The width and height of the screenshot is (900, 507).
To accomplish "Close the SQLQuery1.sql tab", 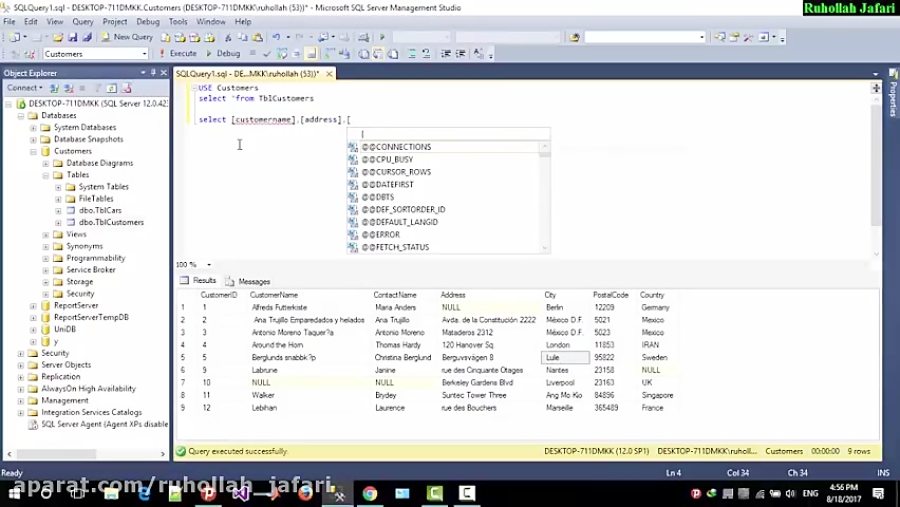I will click(x=330, y=74).
